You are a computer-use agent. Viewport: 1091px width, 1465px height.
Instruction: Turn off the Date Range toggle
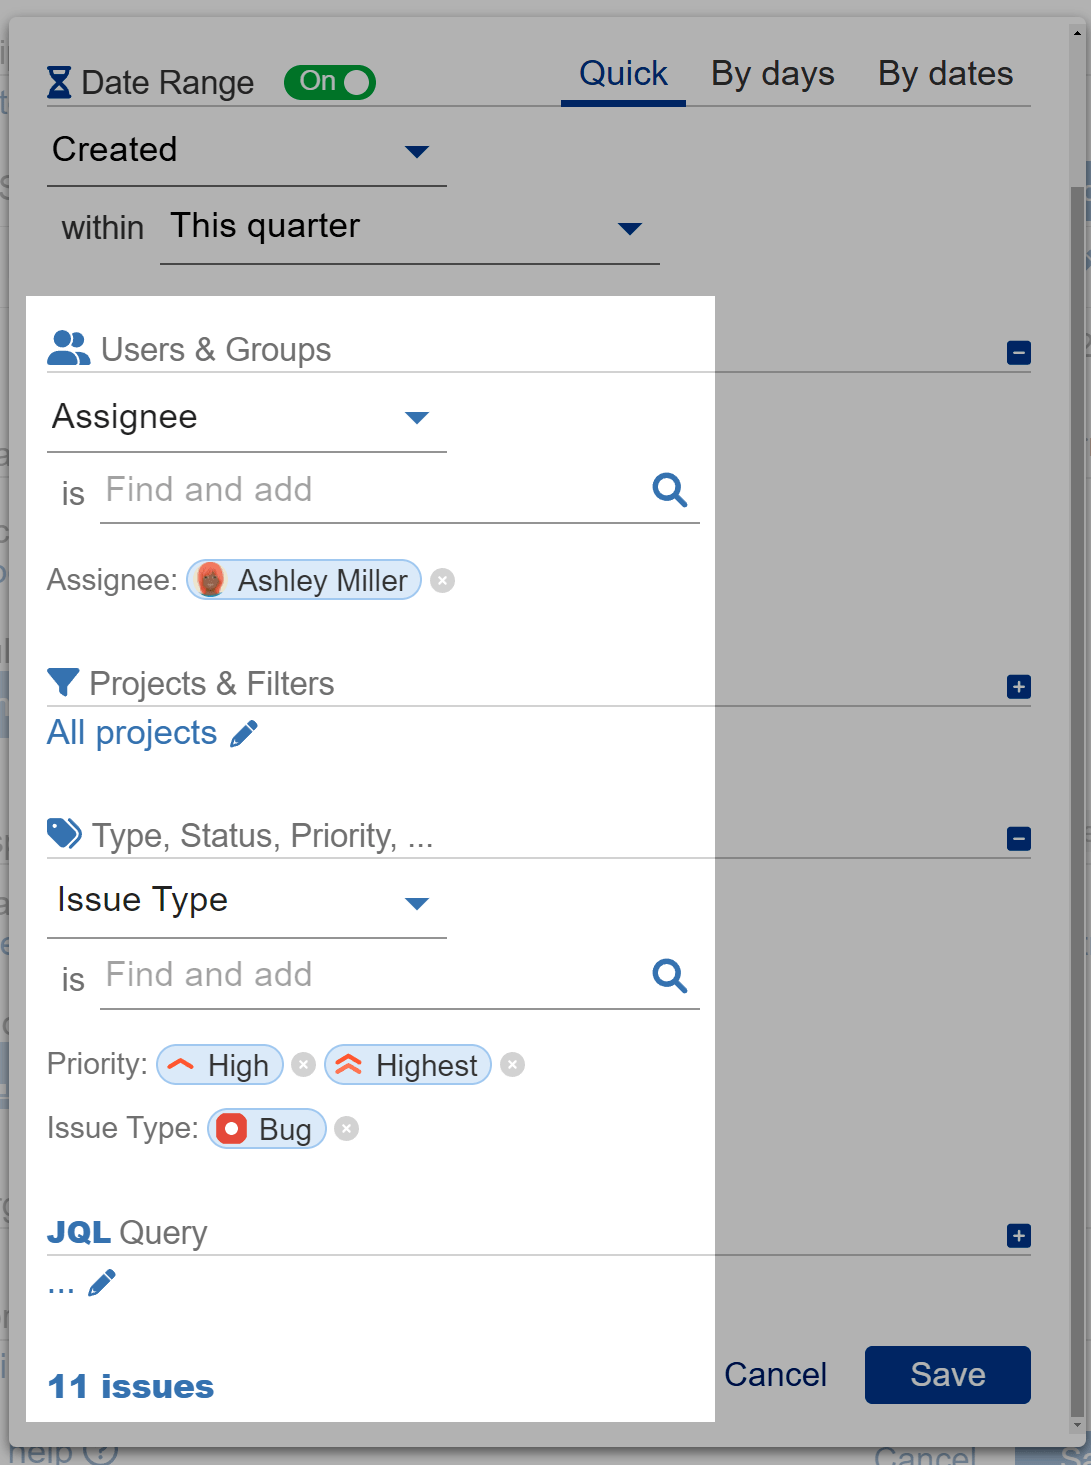pyautogui.click(x=329, y=81)
